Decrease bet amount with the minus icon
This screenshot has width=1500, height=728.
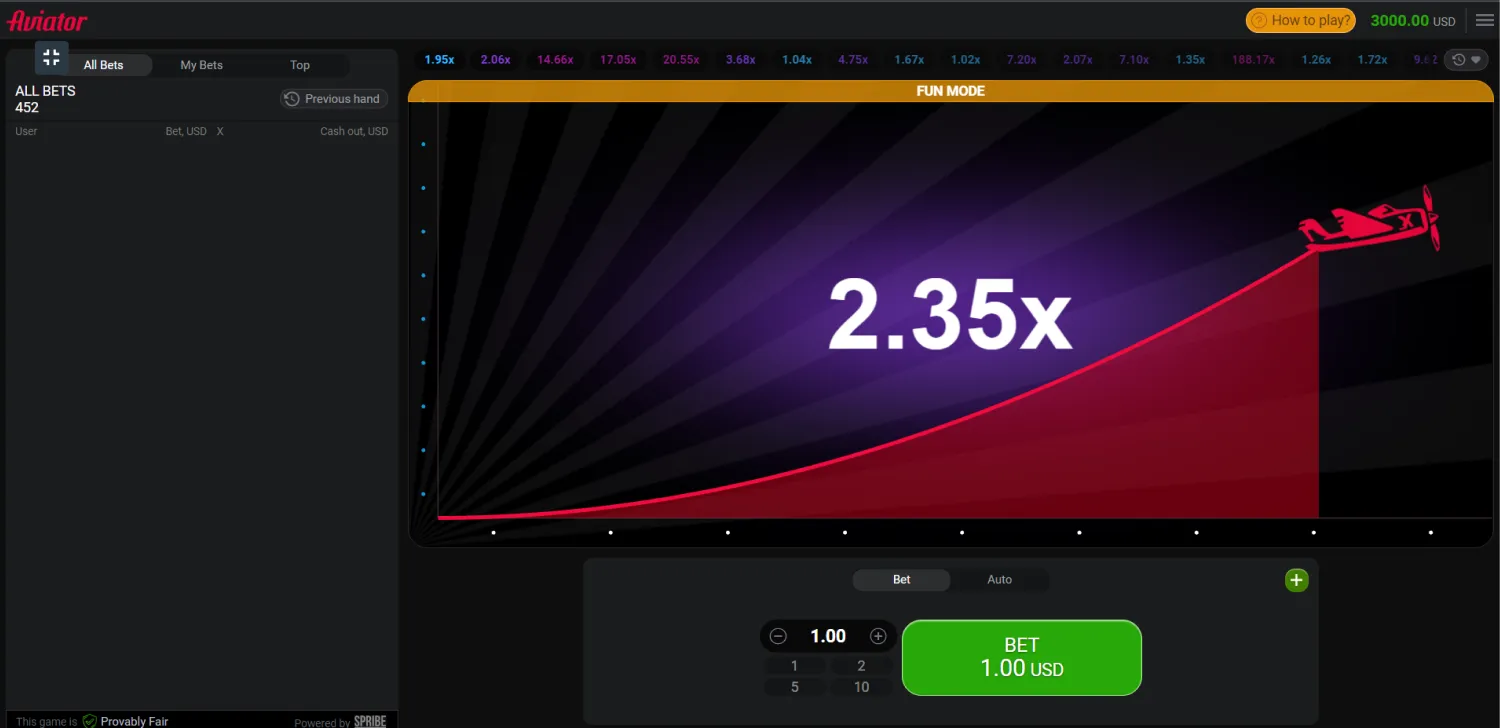[x=778, y=636]
